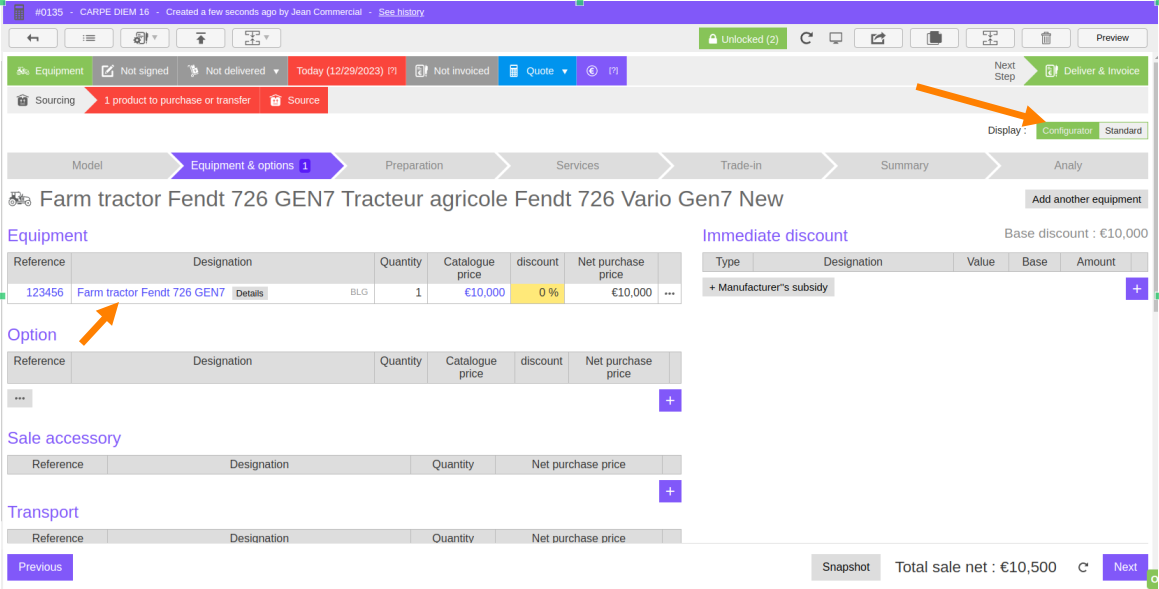This screenshot has height=589, width=1159.
Task: Add a sale accessory with plus button
Action: coord(670,491)
